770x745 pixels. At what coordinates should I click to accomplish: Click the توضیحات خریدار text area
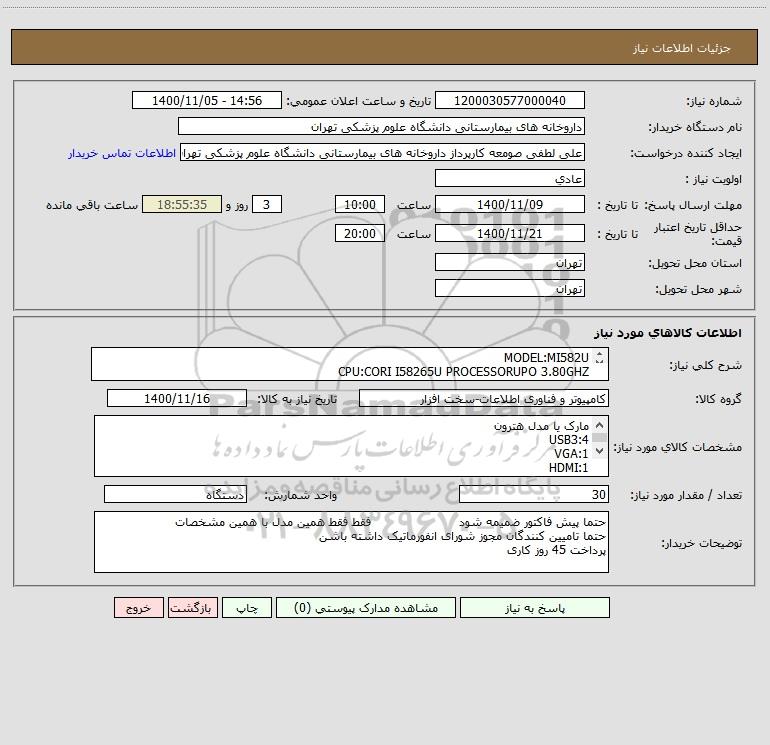click(x=351, y=542)
